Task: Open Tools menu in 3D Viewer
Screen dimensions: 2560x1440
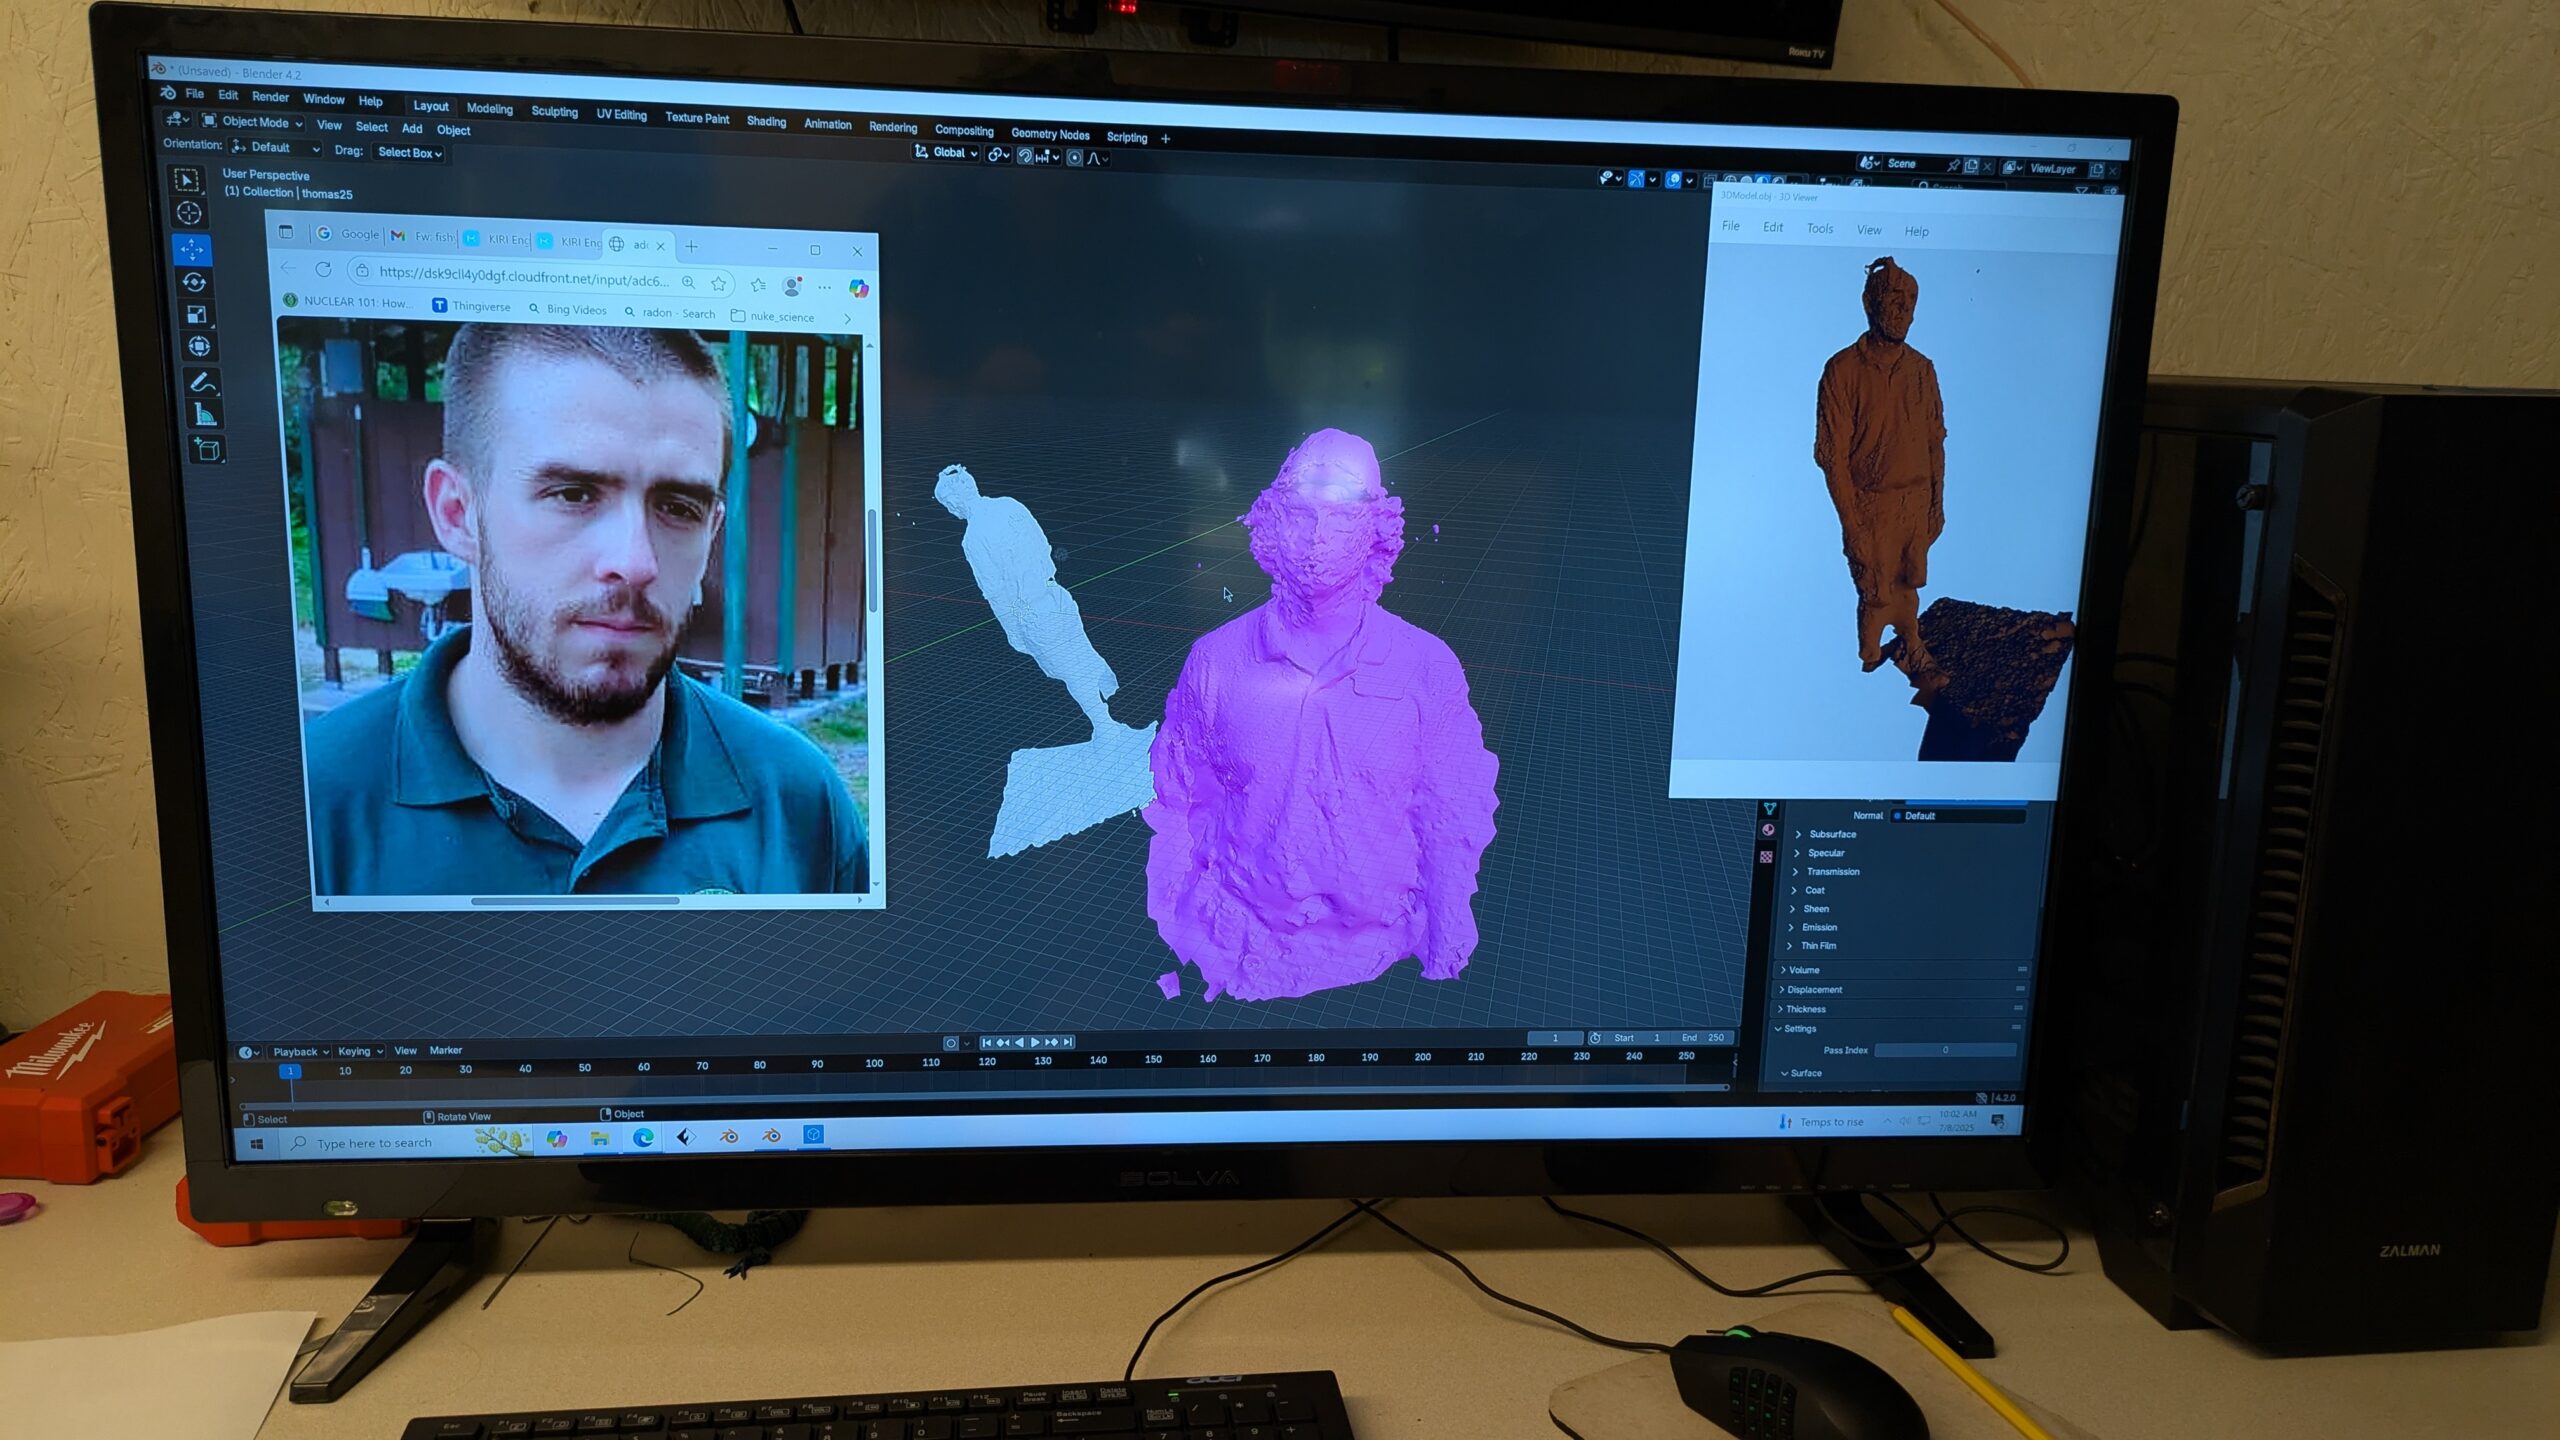Action: click(1819, 229)
